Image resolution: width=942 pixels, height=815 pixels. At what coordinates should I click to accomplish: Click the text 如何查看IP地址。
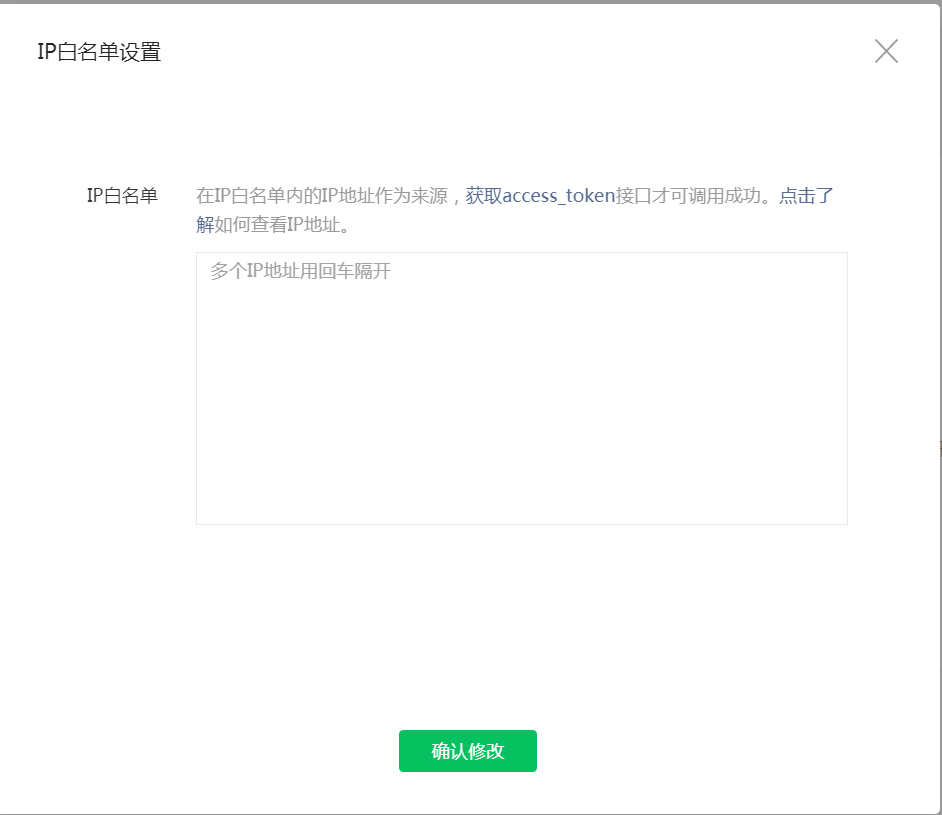282,225
